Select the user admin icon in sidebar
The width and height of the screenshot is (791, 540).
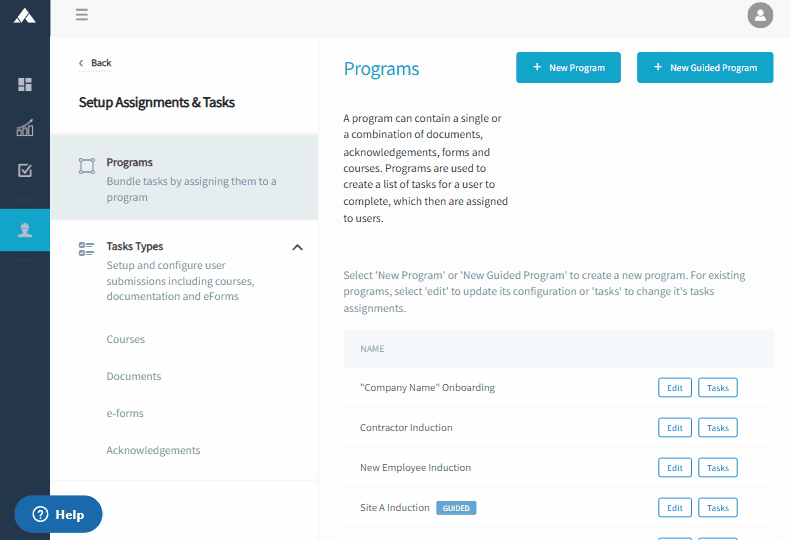tap(25, 230)
